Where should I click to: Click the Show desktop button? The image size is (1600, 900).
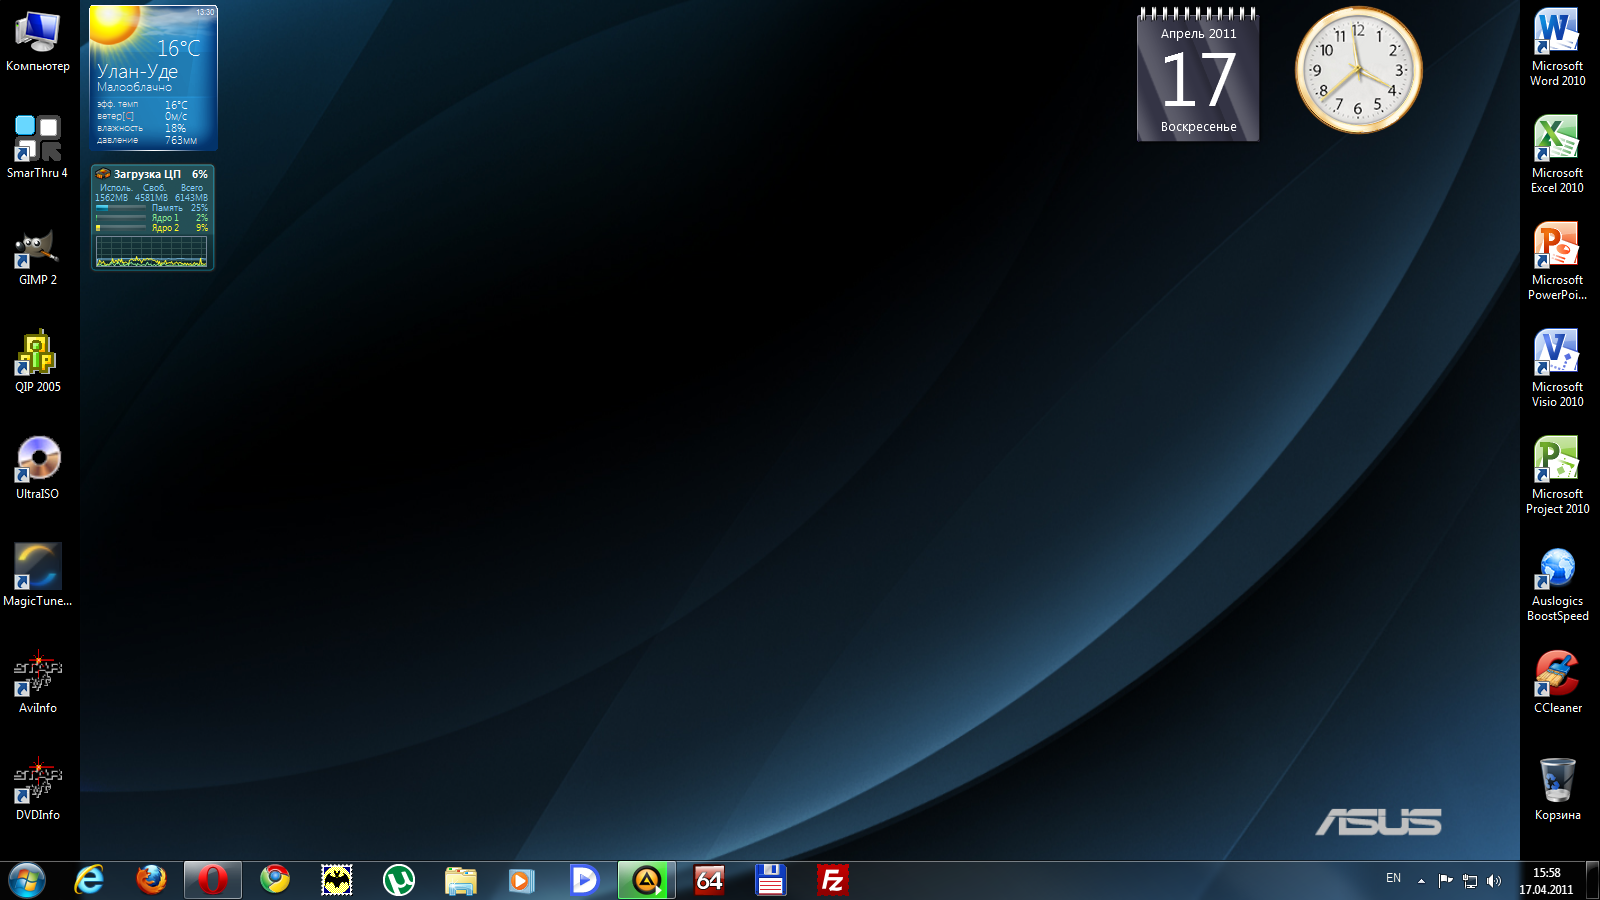(x=1592, y=881)
